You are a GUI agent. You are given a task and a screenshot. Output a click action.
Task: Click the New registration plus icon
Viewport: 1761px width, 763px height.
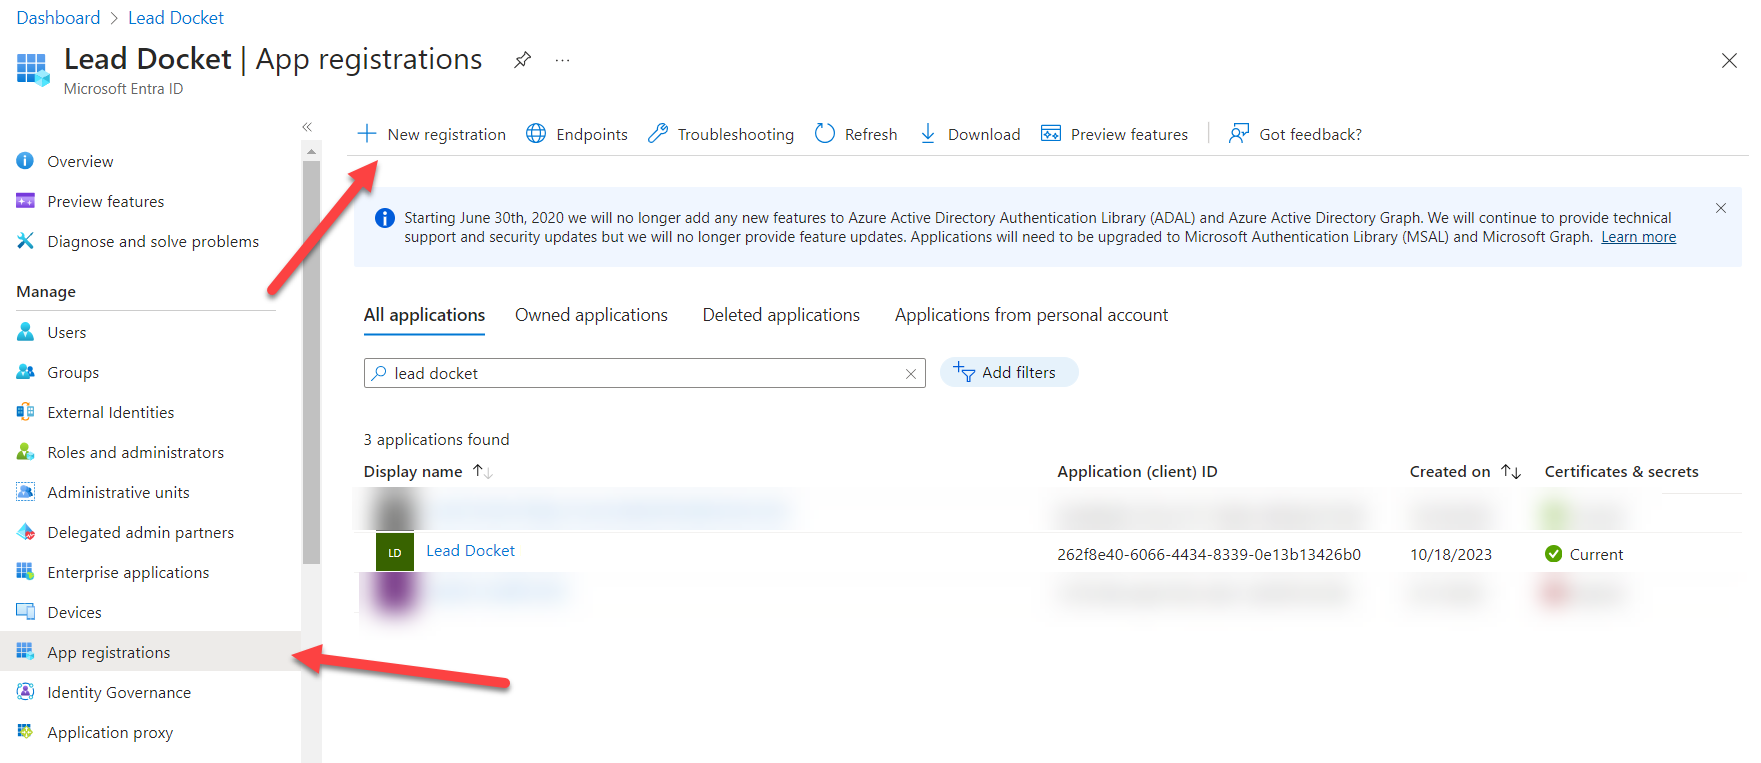[367, 134]
